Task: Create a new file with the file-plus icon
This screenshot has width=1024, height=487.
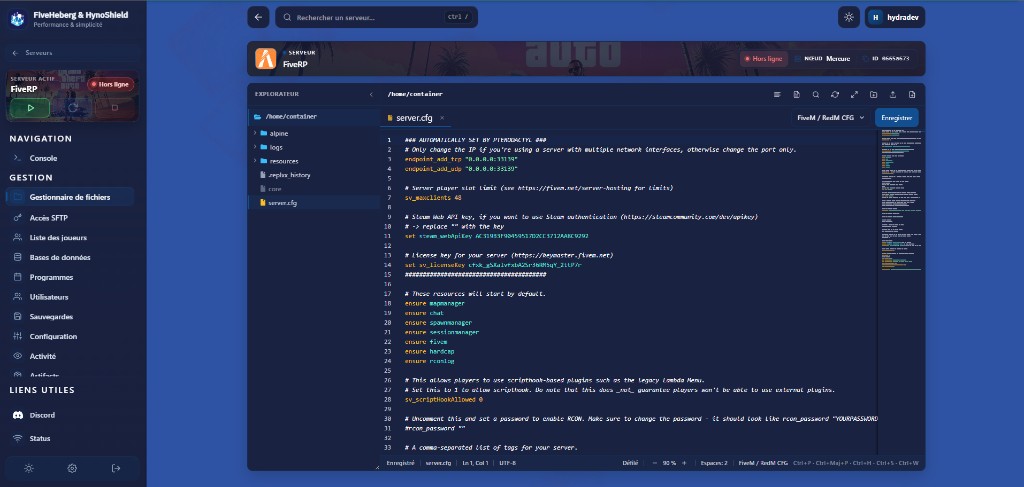Action: (x=912, y=95)
